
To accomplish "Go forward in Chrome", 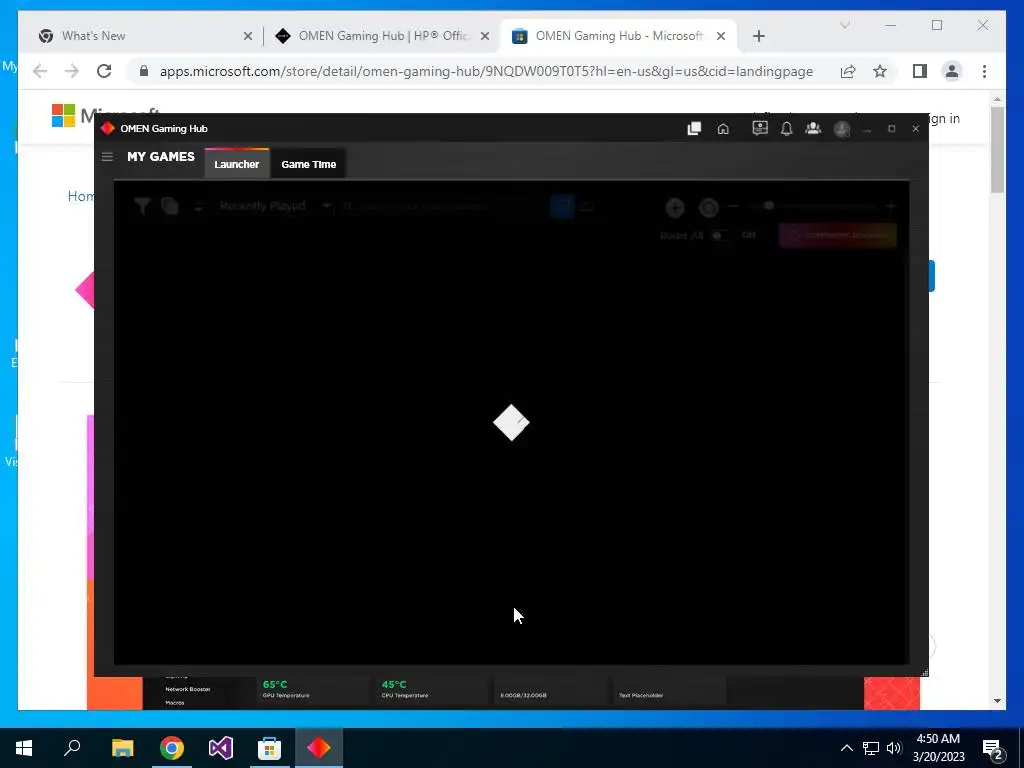I will 72,71.
